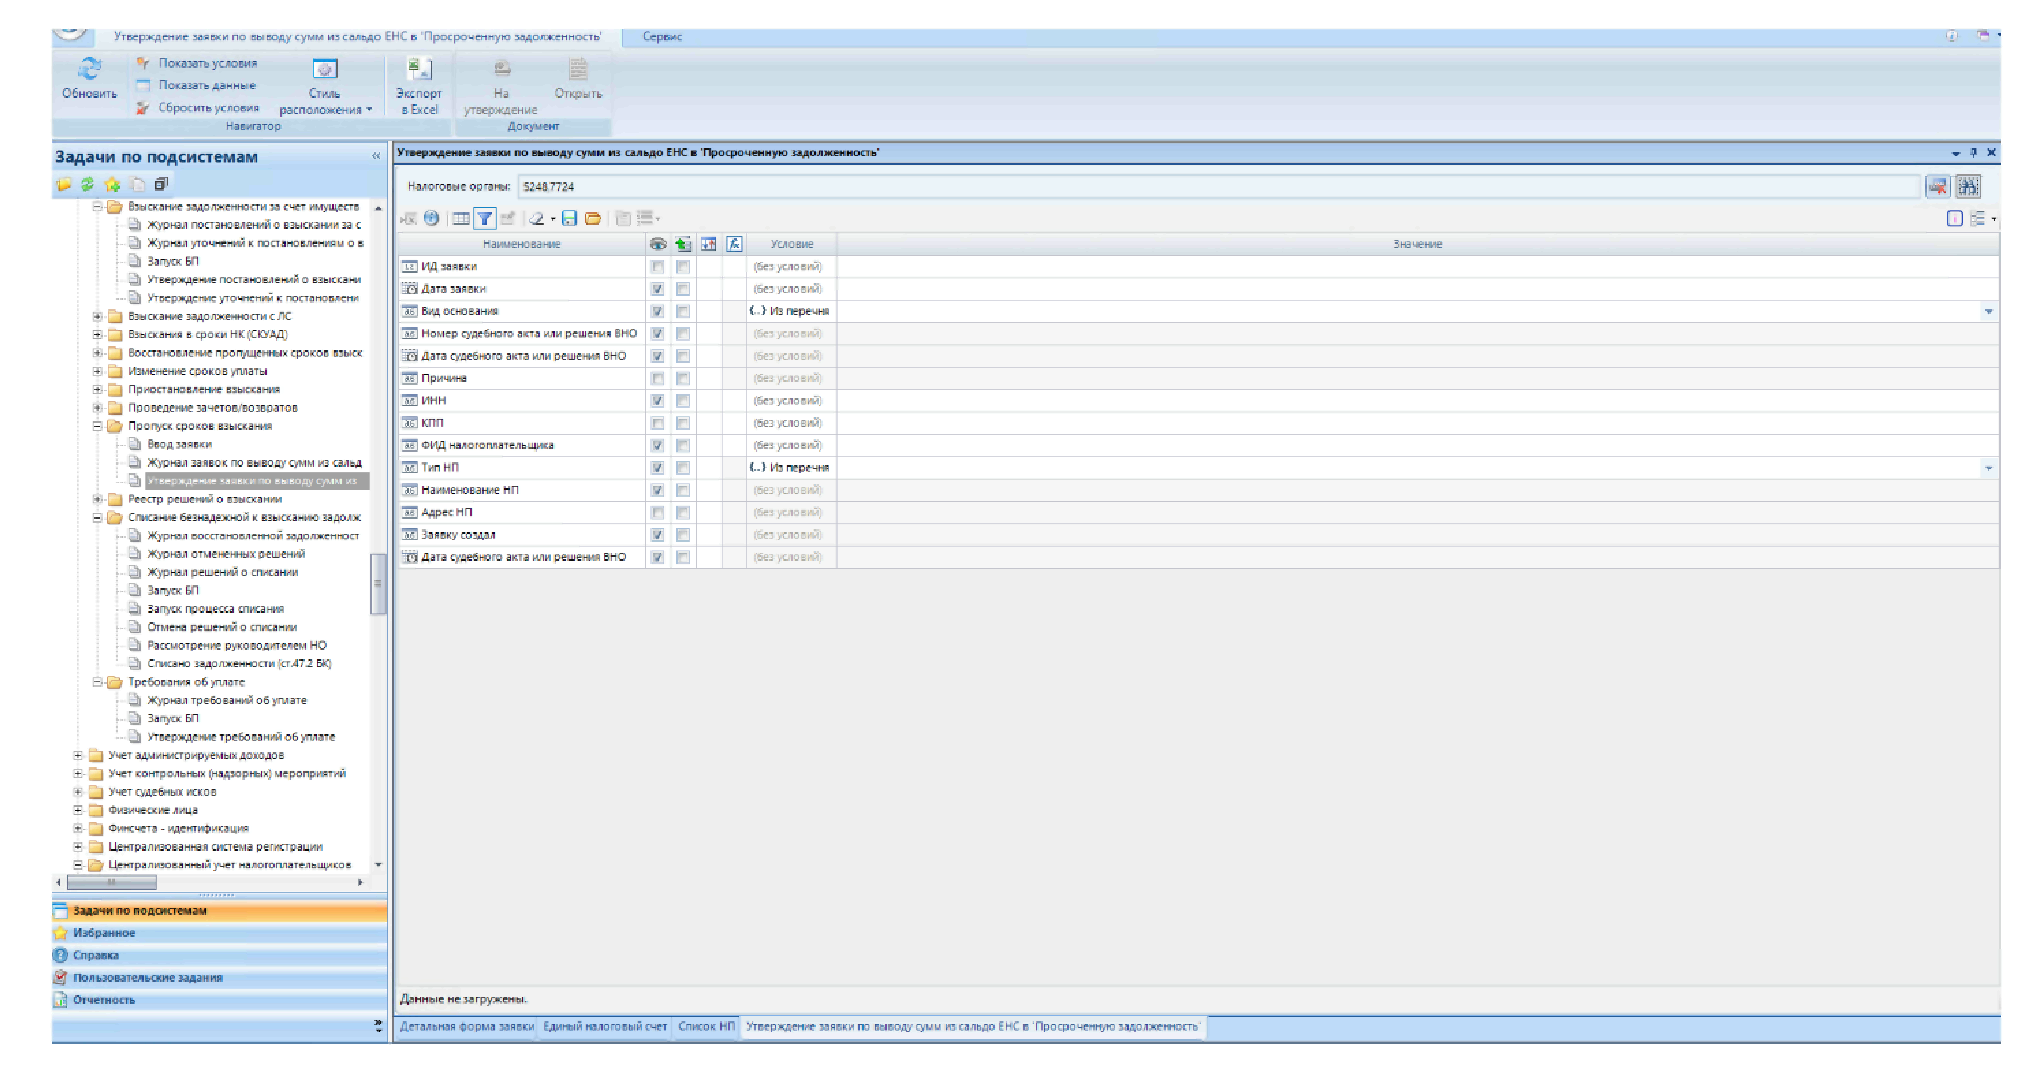The image size is (2035, 1088).
Task: Toggle visibility checkbox for Тип НП
Action: (657, 468)
